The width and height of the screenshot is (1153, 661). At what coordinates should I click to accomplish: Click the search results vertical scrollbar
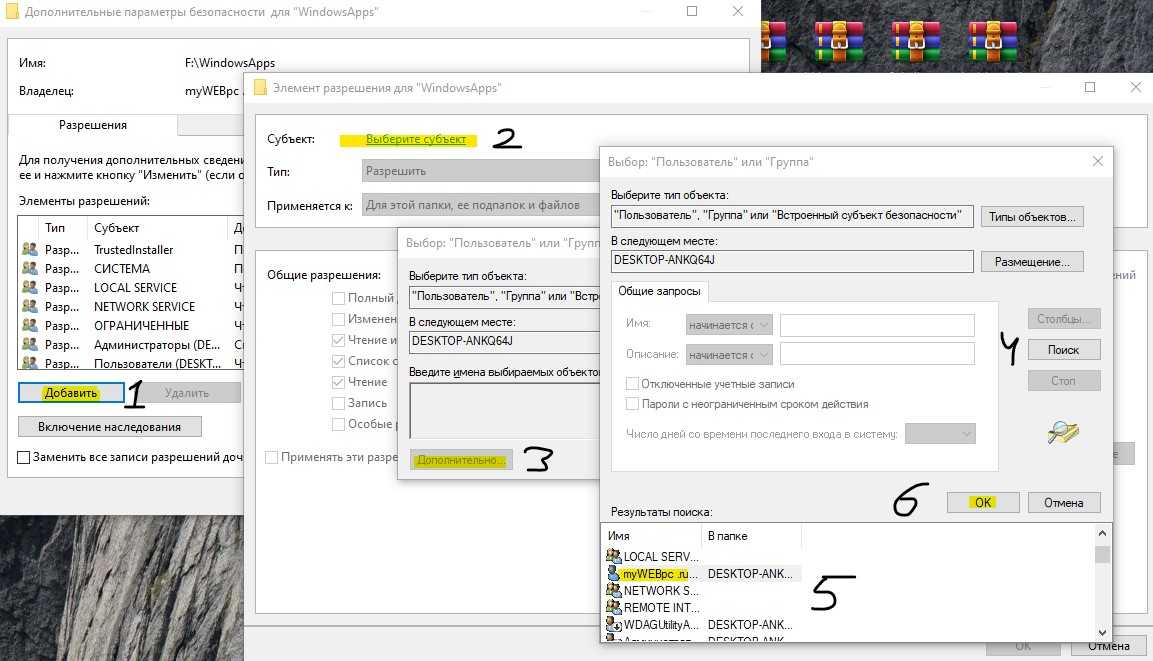tap(1102, 592)
